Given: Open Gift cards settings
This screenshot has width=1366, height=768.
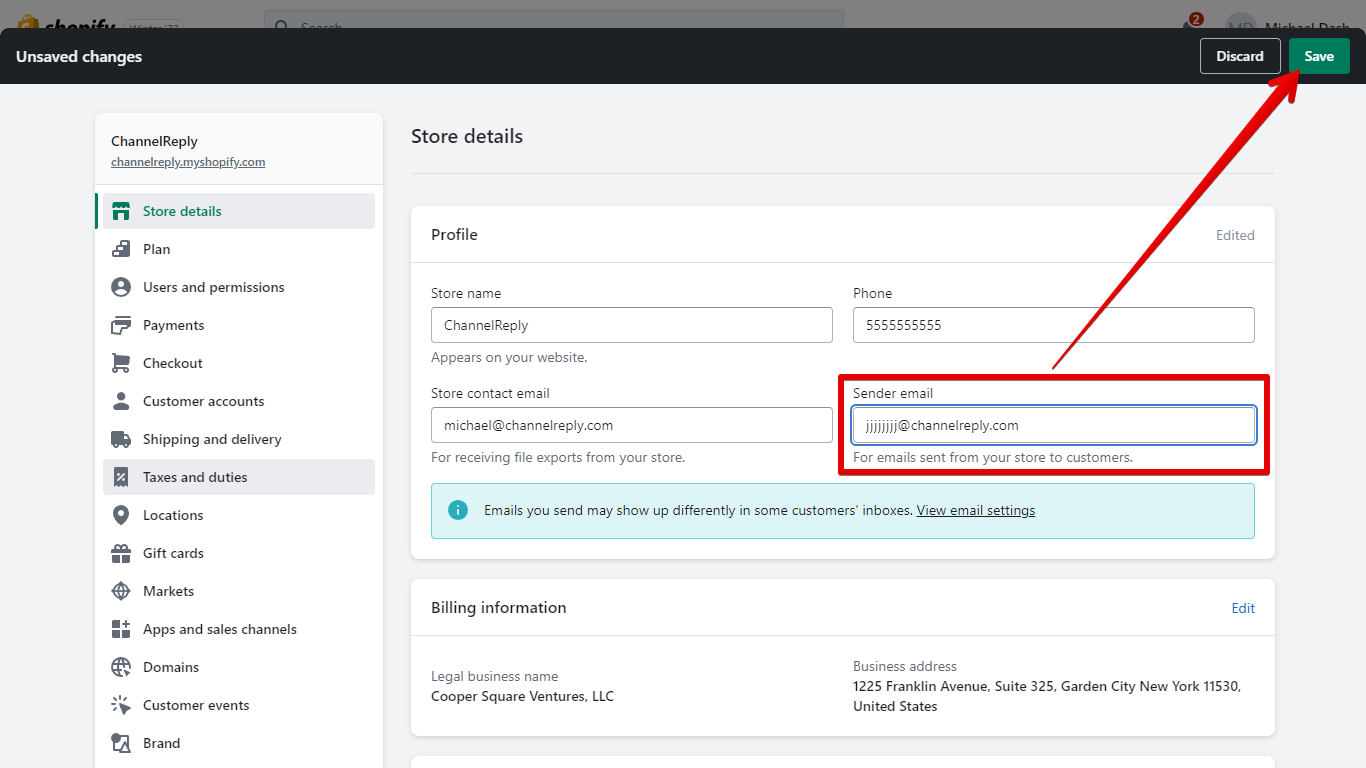Looking at the screenshot, I should pyautogui.click(x=239, y=553).
